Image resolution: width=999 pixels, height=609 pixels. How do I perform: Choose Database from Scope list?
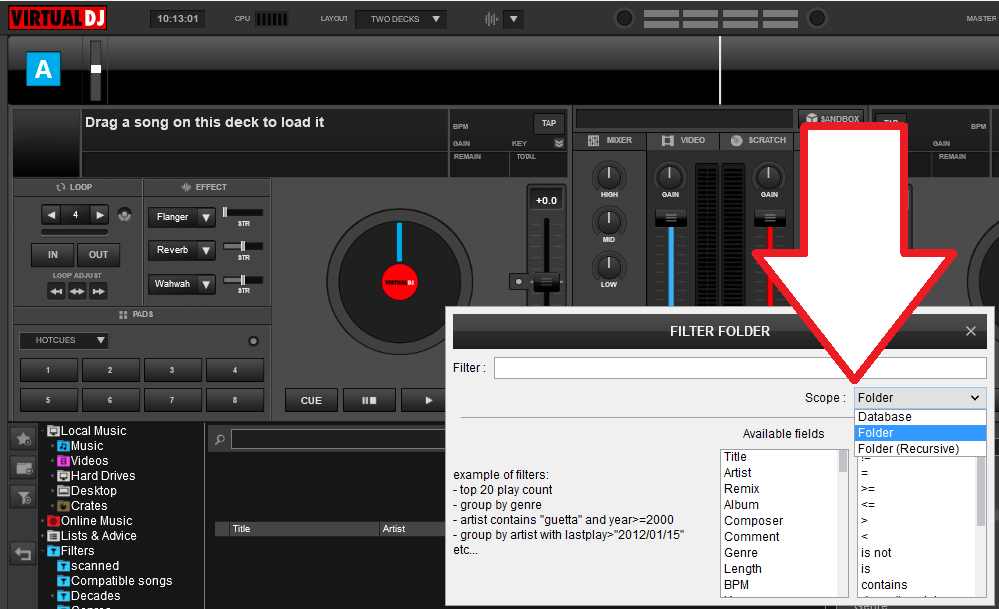click(920, 417)
